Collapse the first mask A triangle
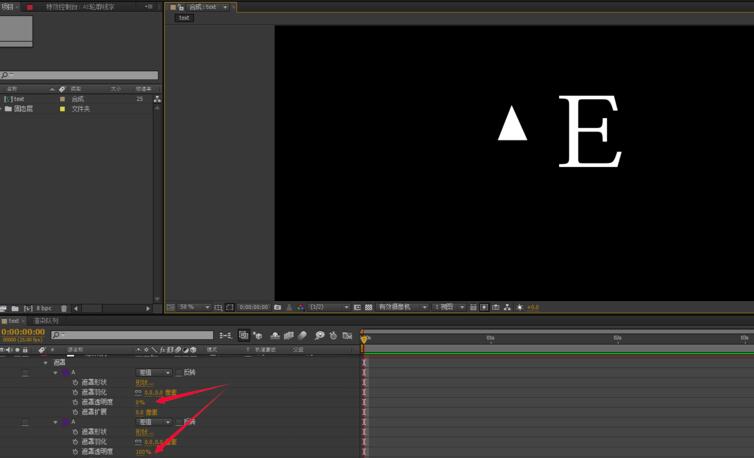Viewport: 754px width, 458px height. pyautogui.click(x=55, y=373)
